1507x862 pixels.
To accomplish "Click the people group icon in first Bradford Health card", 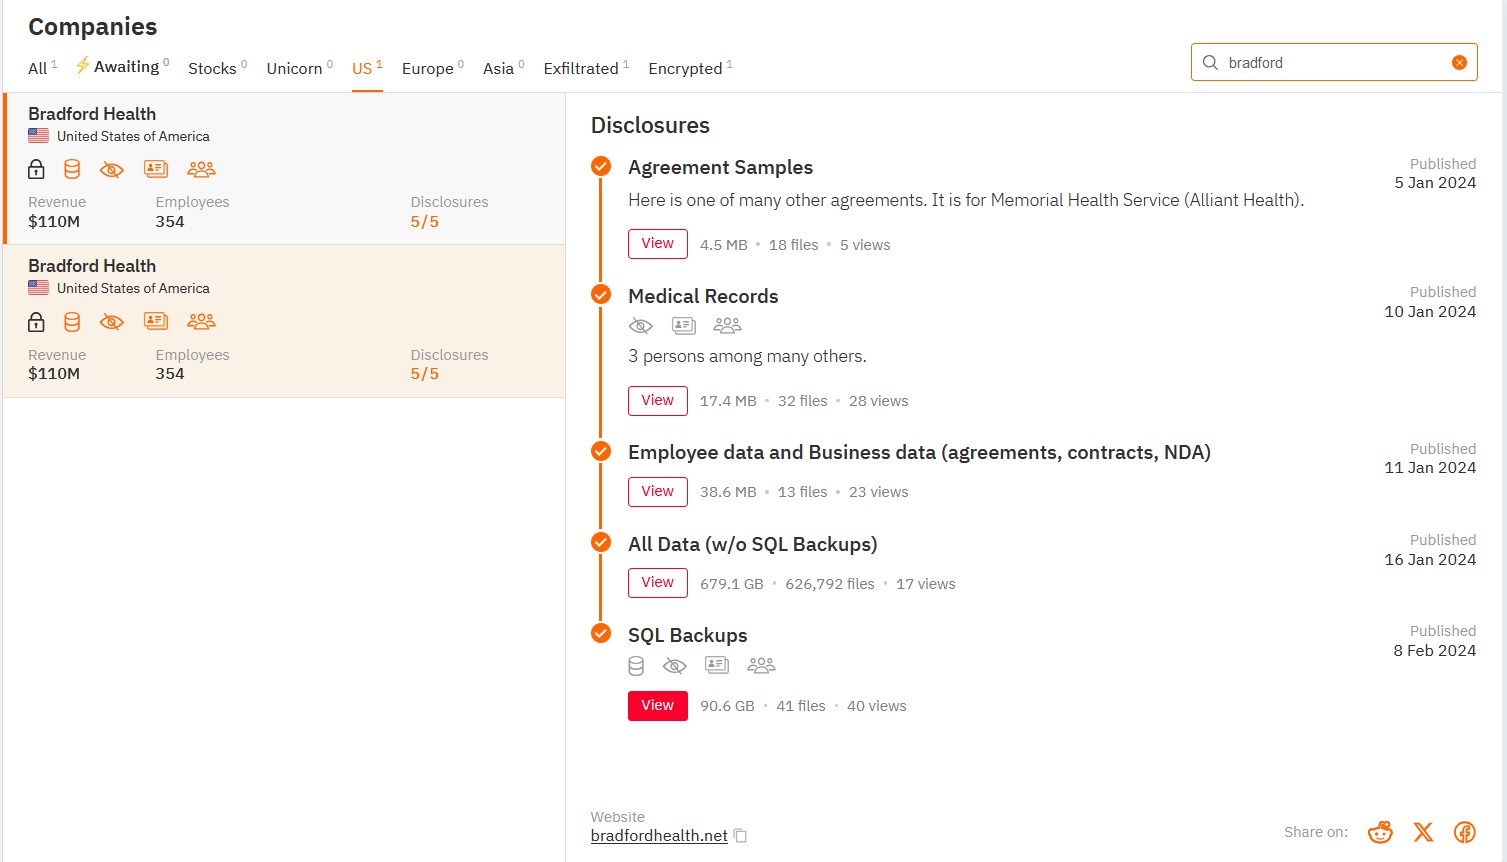I will click(x=201, y=169).
